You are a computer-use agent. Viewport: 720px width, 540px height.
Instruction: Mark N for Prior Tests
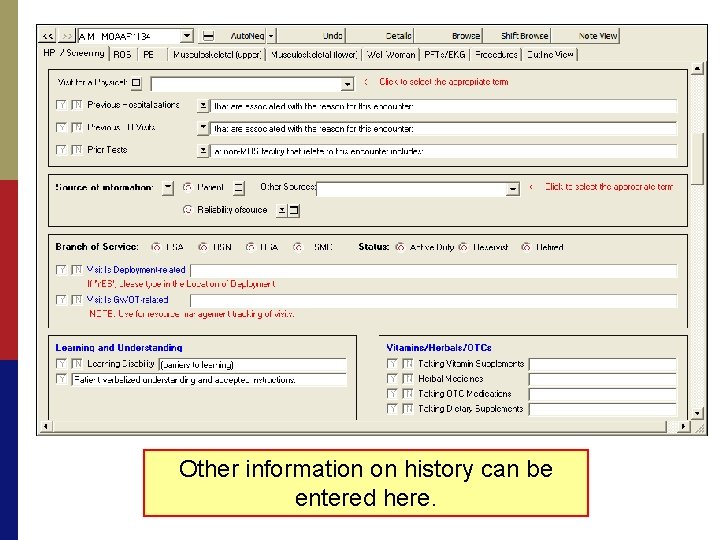tap(77, 150)
